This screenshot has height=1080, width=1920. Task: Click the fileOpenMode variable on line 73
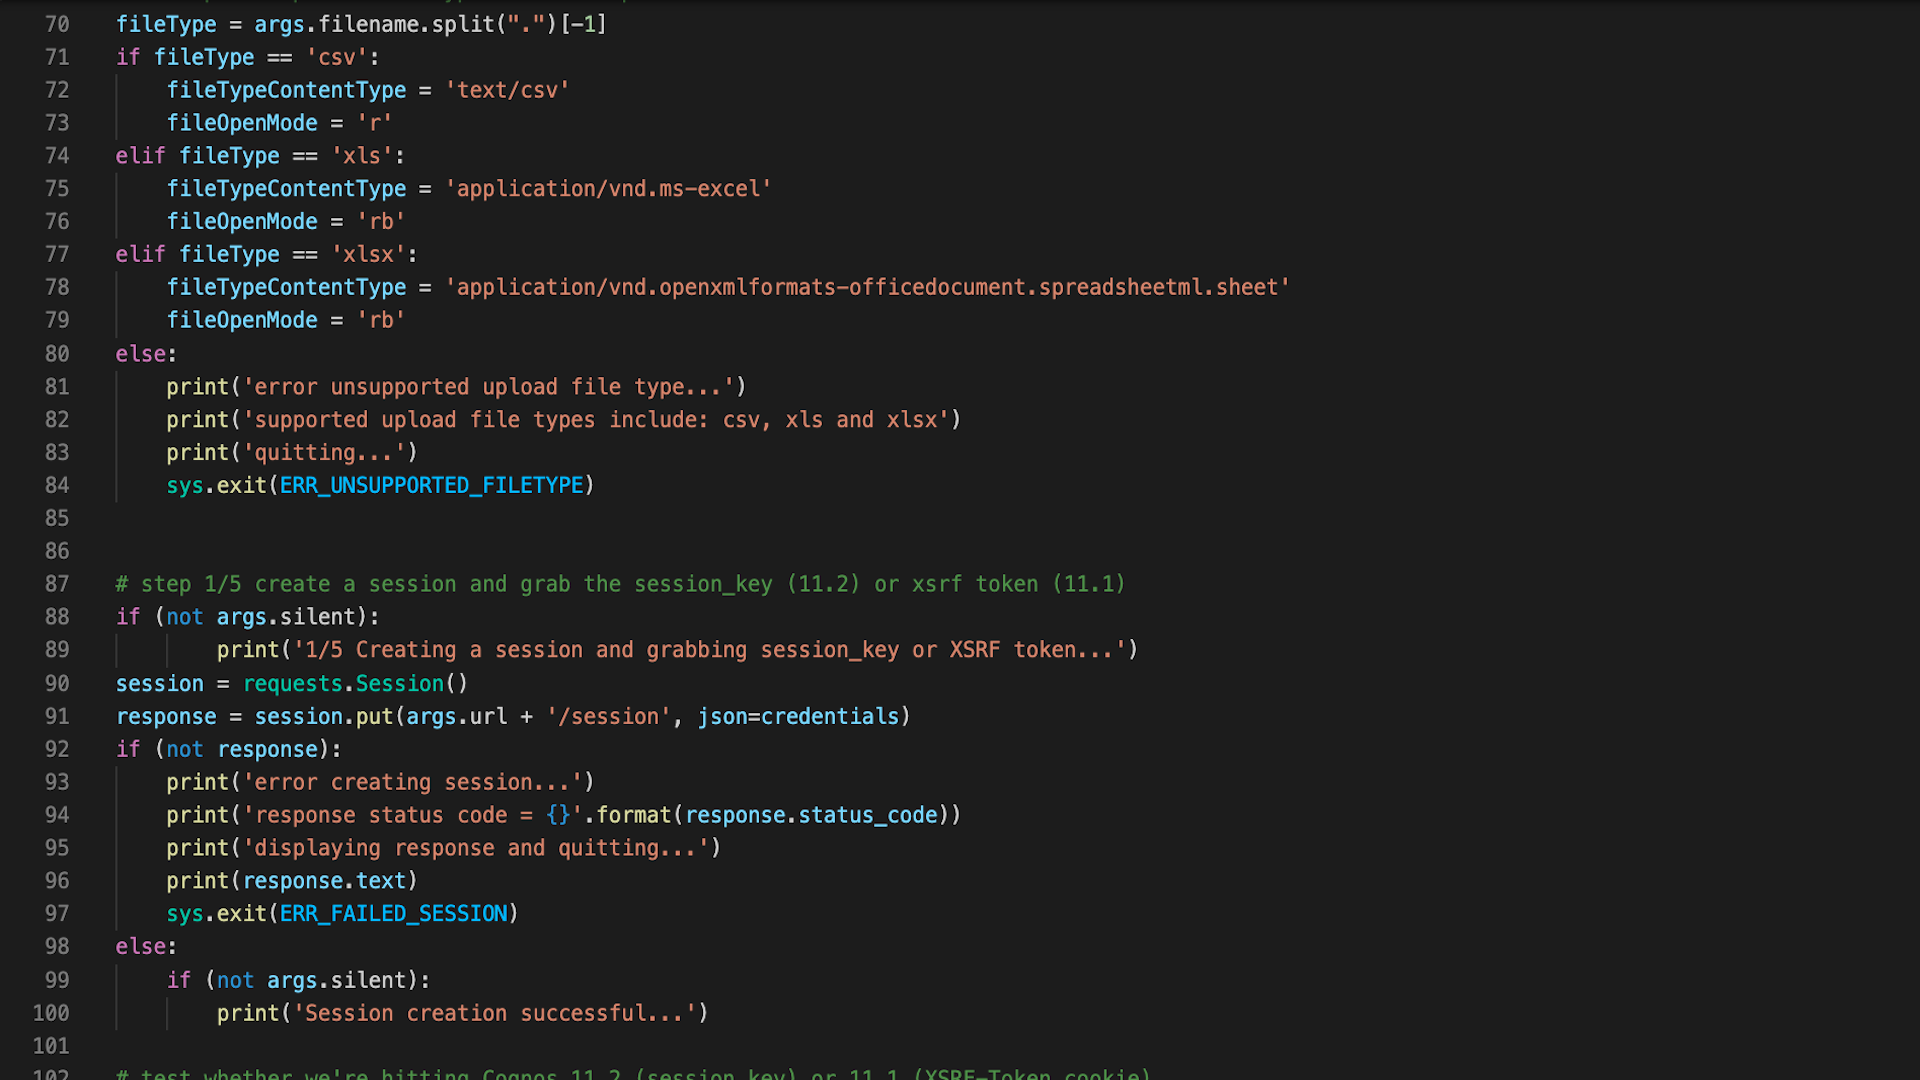coord(242,122)
